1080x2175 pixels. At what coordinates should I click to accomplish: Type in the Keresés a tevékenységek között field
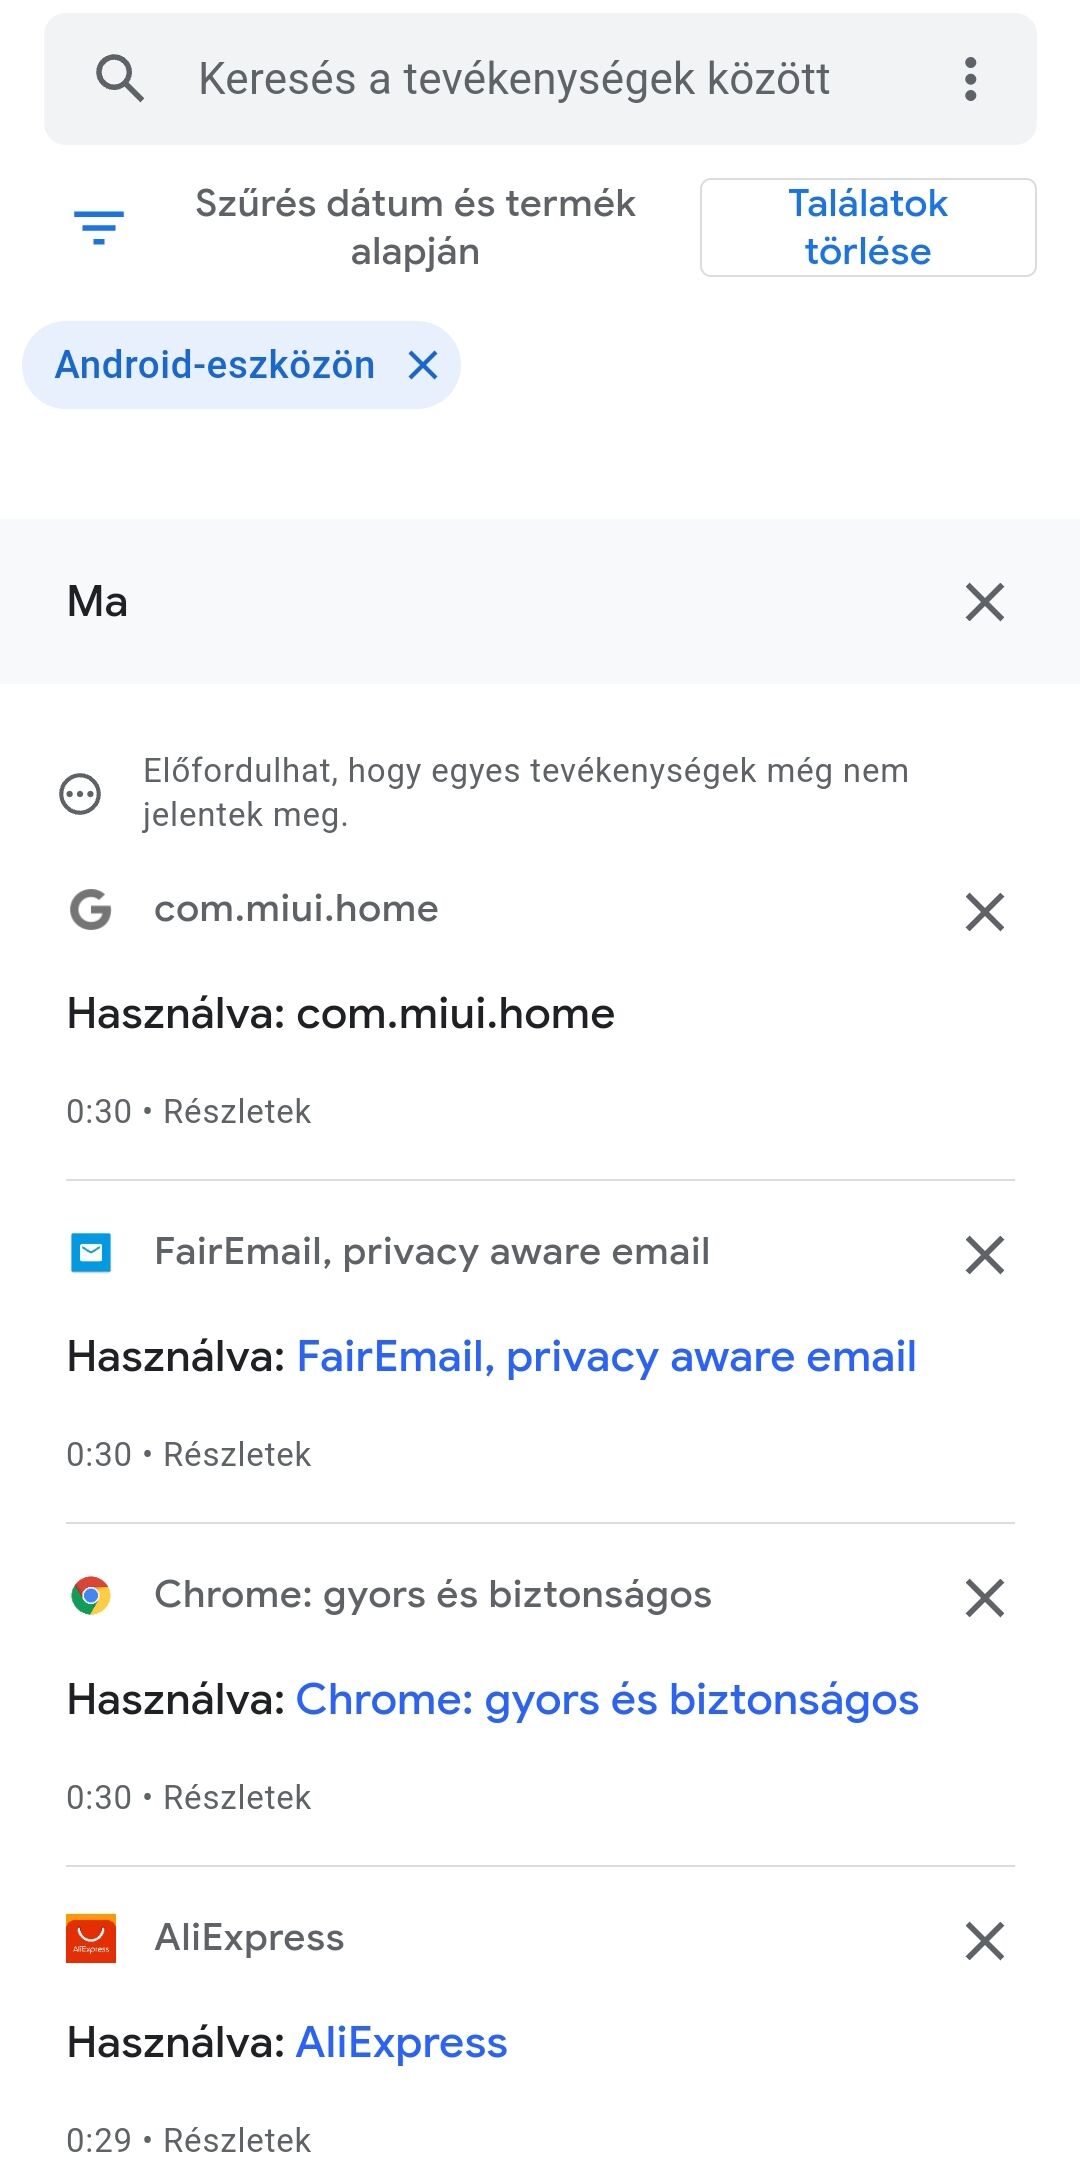(x=514, y=79)
